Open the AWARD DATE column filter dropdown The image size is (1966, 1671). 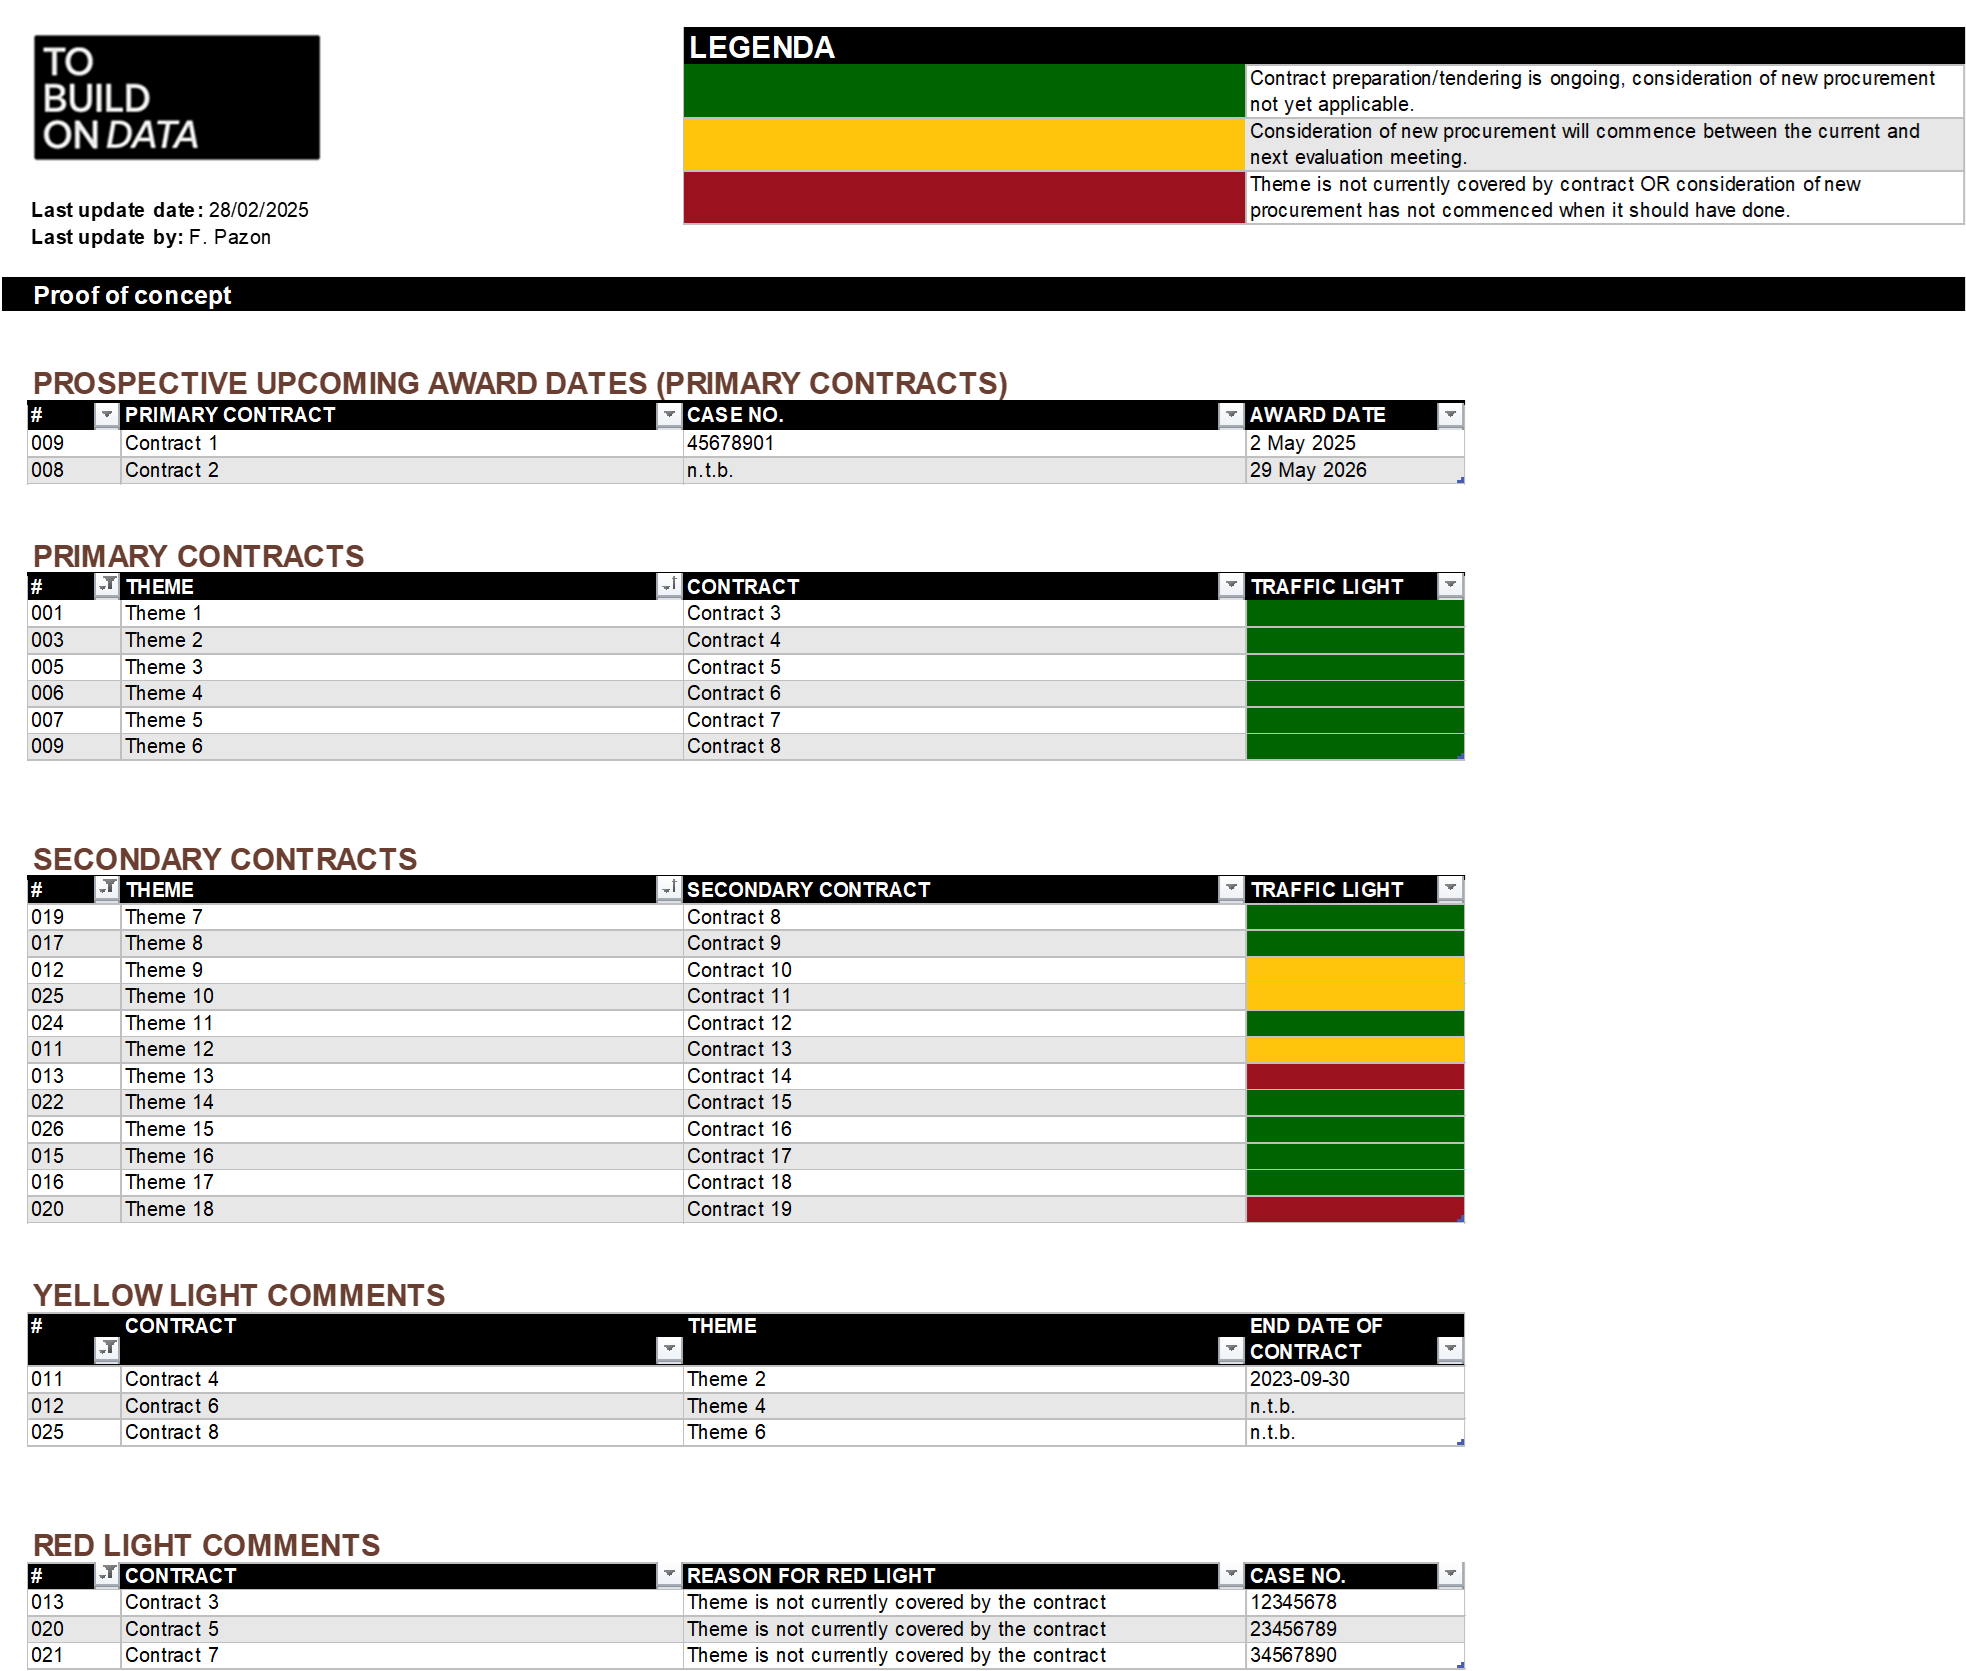click(x=1450, y=415)
